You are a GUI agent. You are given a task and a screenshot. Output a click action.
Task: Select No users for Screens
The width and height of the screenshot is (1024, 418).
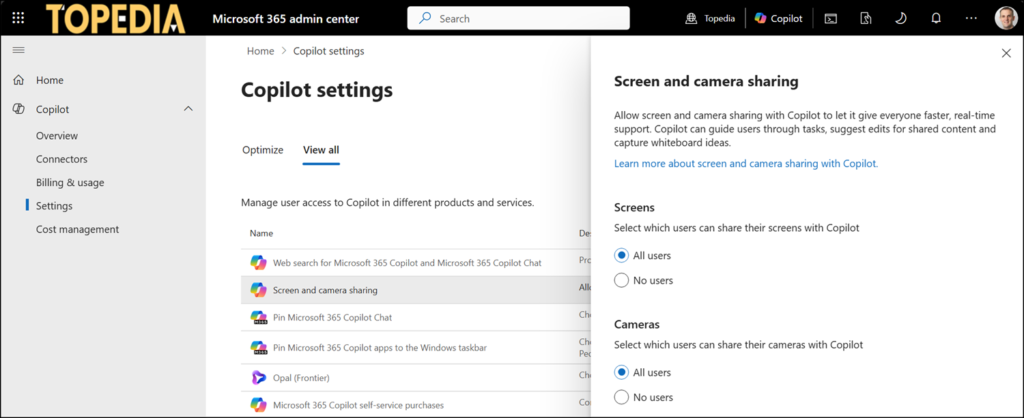(x=622, y=280)
